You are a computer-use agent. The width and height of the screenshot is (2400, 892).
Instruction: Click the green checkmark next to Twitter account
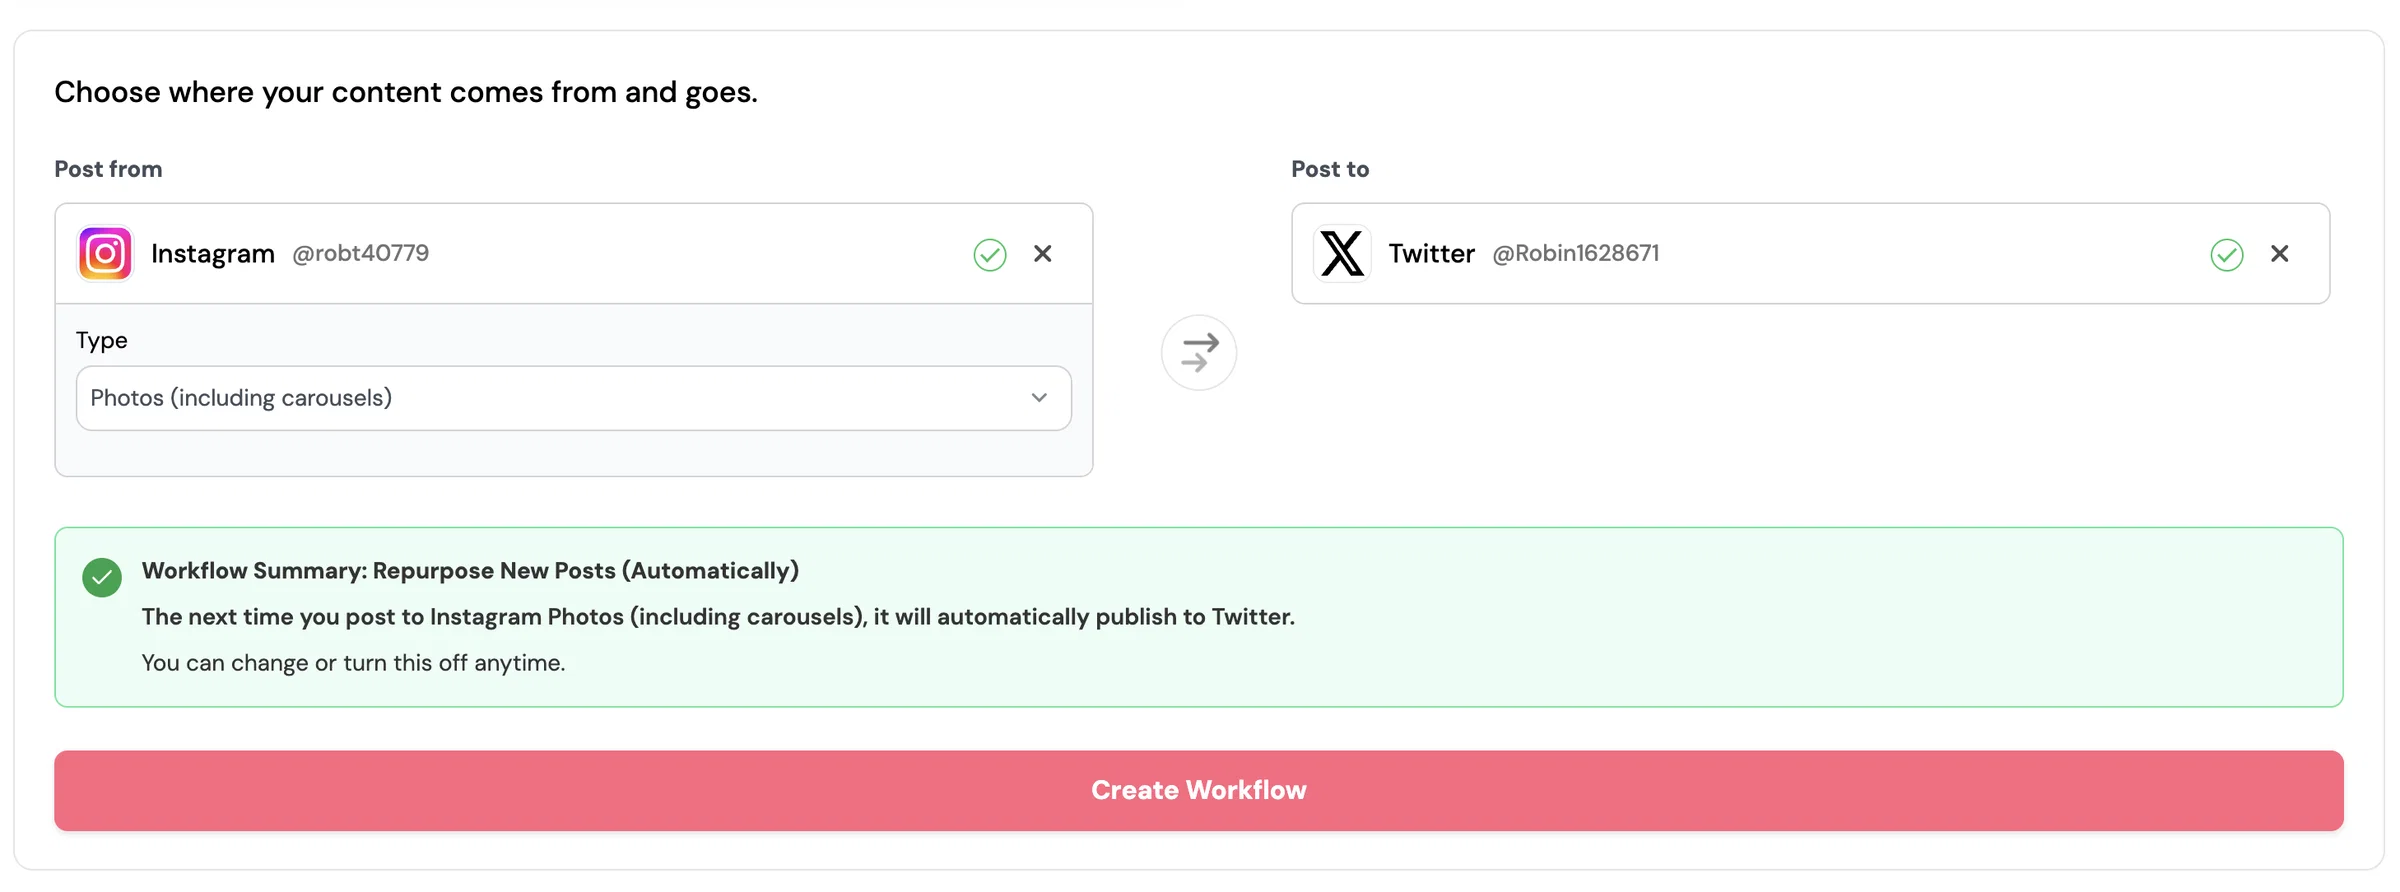pyautogui.click(x=2227, y=255)
